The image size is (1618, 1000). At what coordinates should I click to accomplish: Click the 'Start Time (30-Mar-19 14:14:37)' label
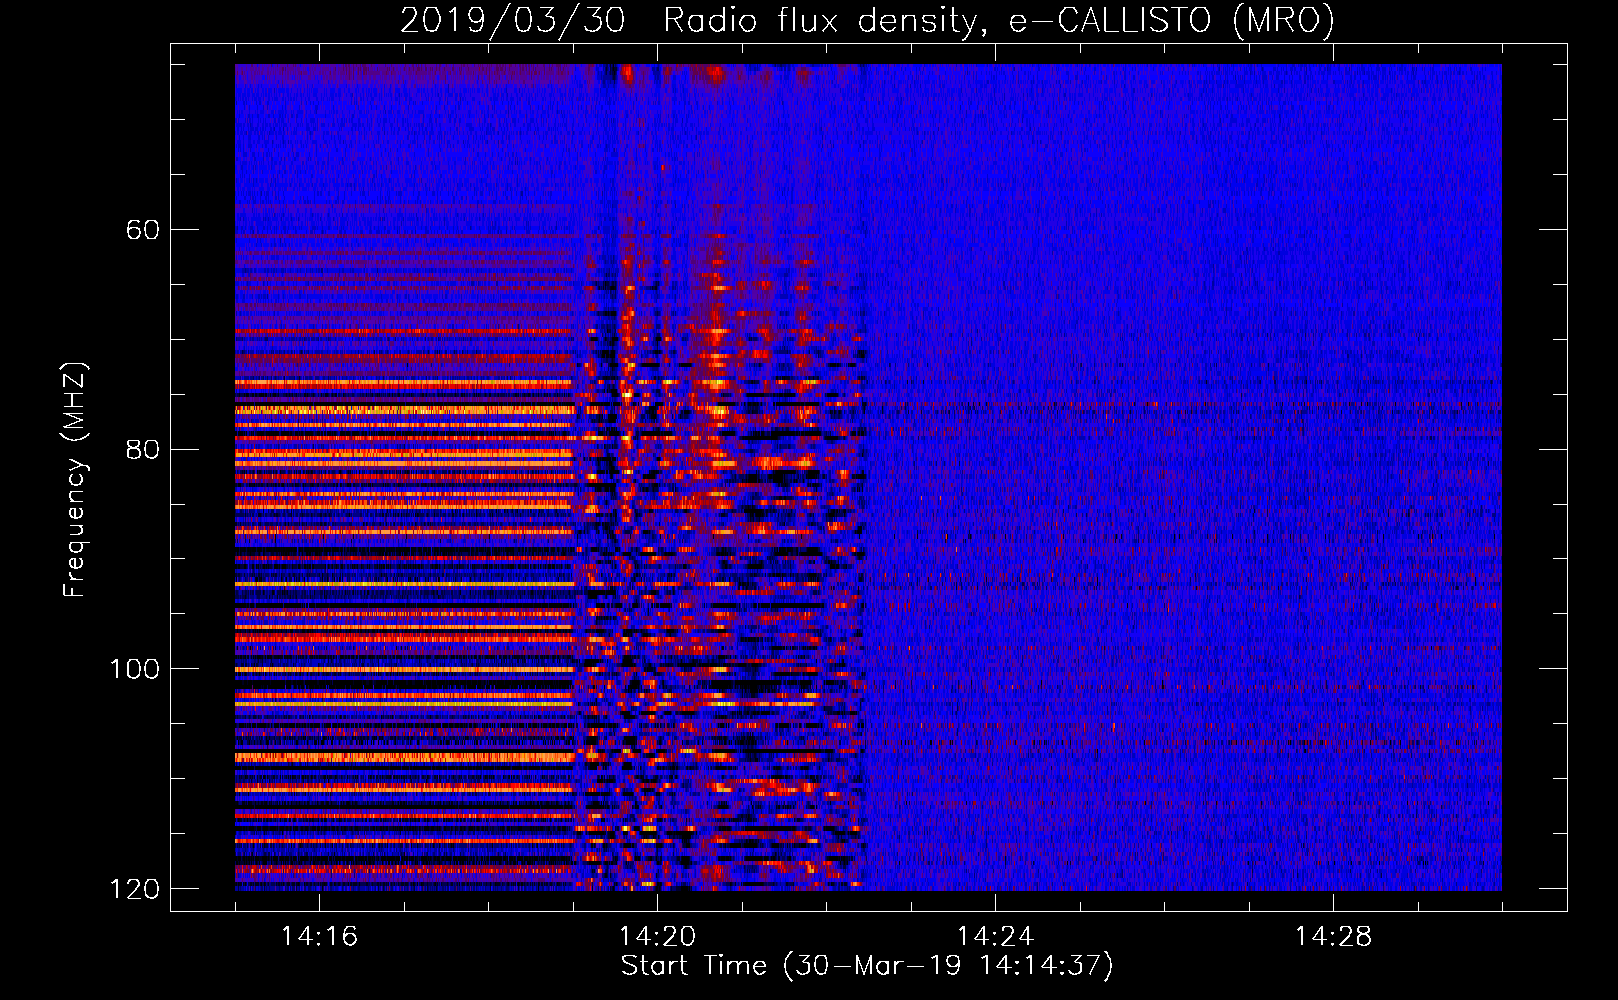pyautogui.click(x=867, y=966)
